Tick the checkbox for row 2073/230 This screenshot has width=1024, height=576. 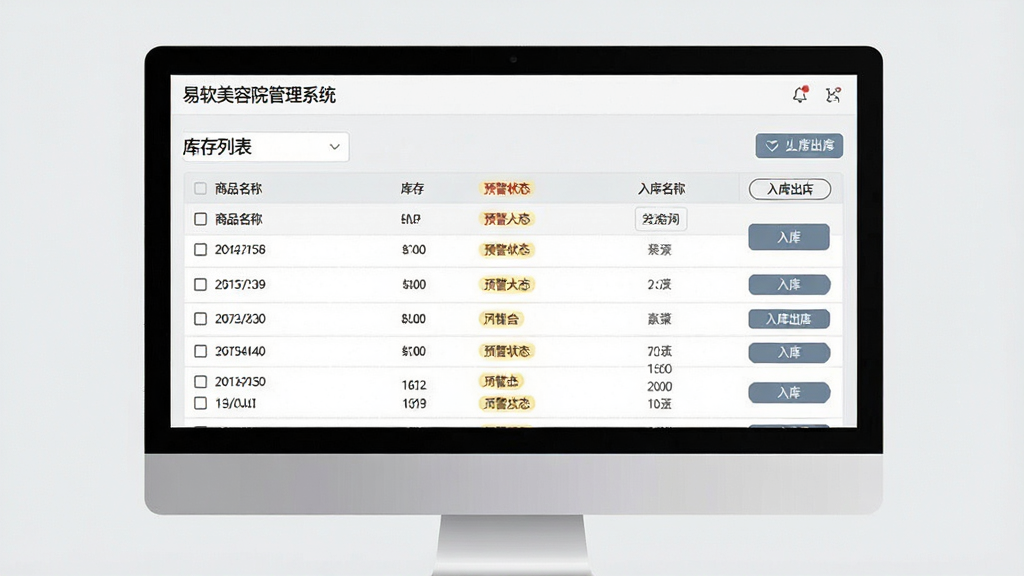[200, 319]
